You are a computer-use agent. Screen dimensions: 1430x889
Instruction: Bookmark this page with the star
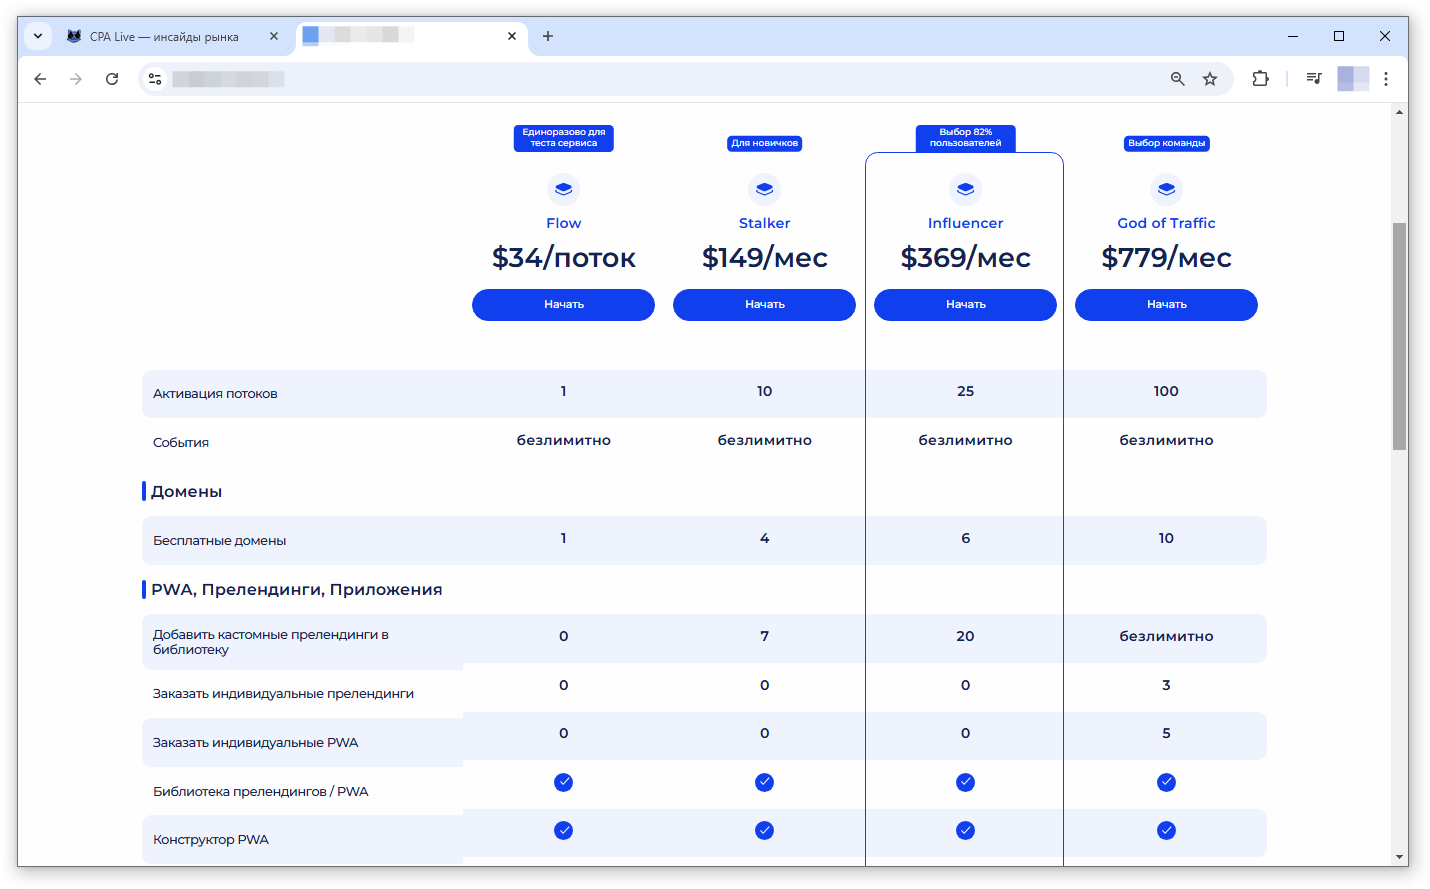point(1210,79)
